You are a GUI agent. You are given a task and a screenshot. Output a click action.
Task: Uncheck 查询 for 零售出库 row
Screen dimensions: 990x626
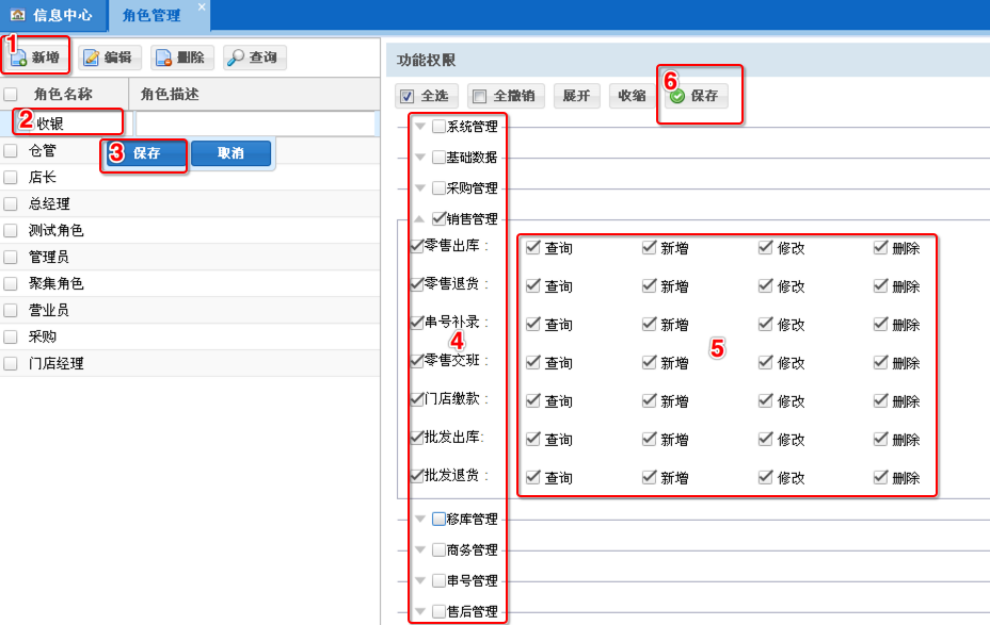[533, 247]
